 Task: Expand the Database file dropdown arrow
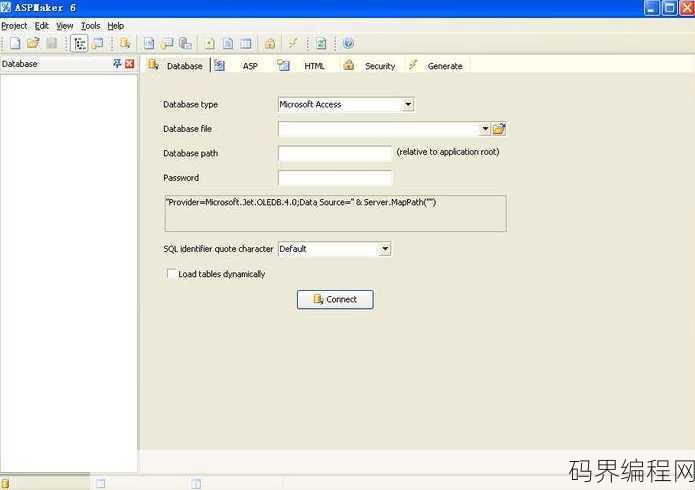pos(485,129)
